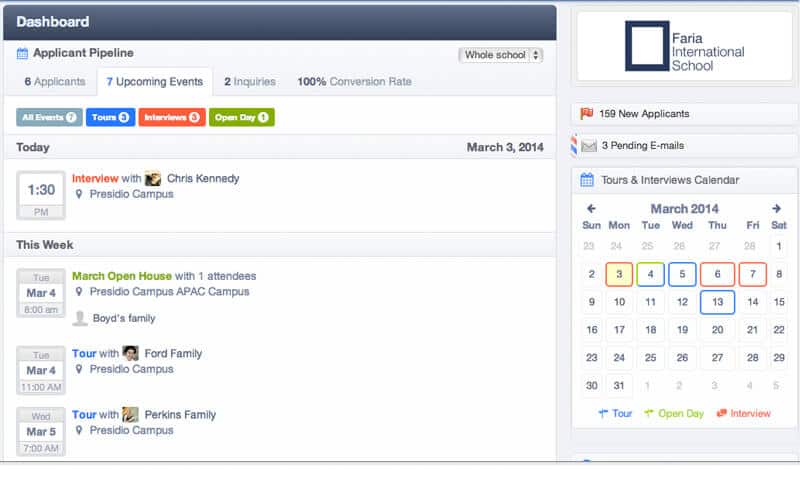
Task: Filter events by Open Day
Action: pos(241,117)
